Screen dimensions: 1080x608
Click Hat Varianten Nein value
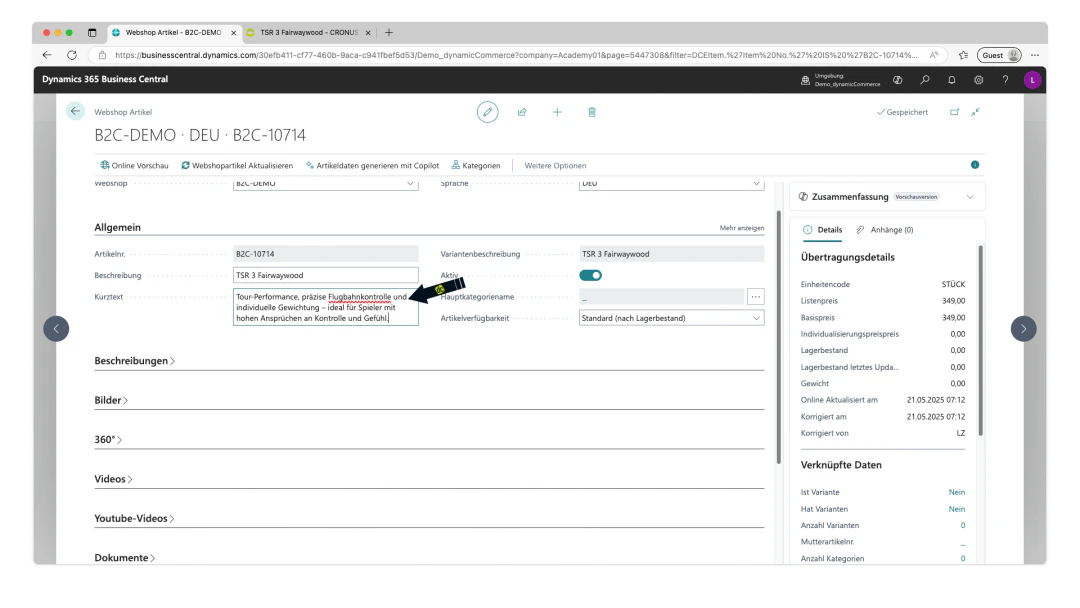(x=957, y=509)
